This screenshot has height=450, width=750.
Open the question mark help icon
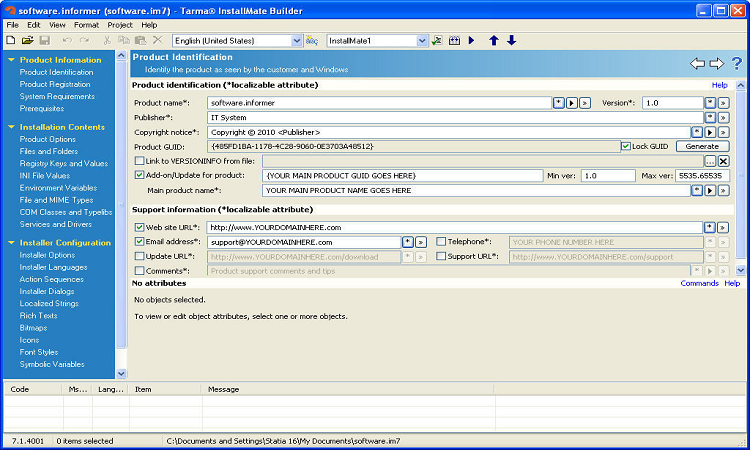tap(737, 63)
